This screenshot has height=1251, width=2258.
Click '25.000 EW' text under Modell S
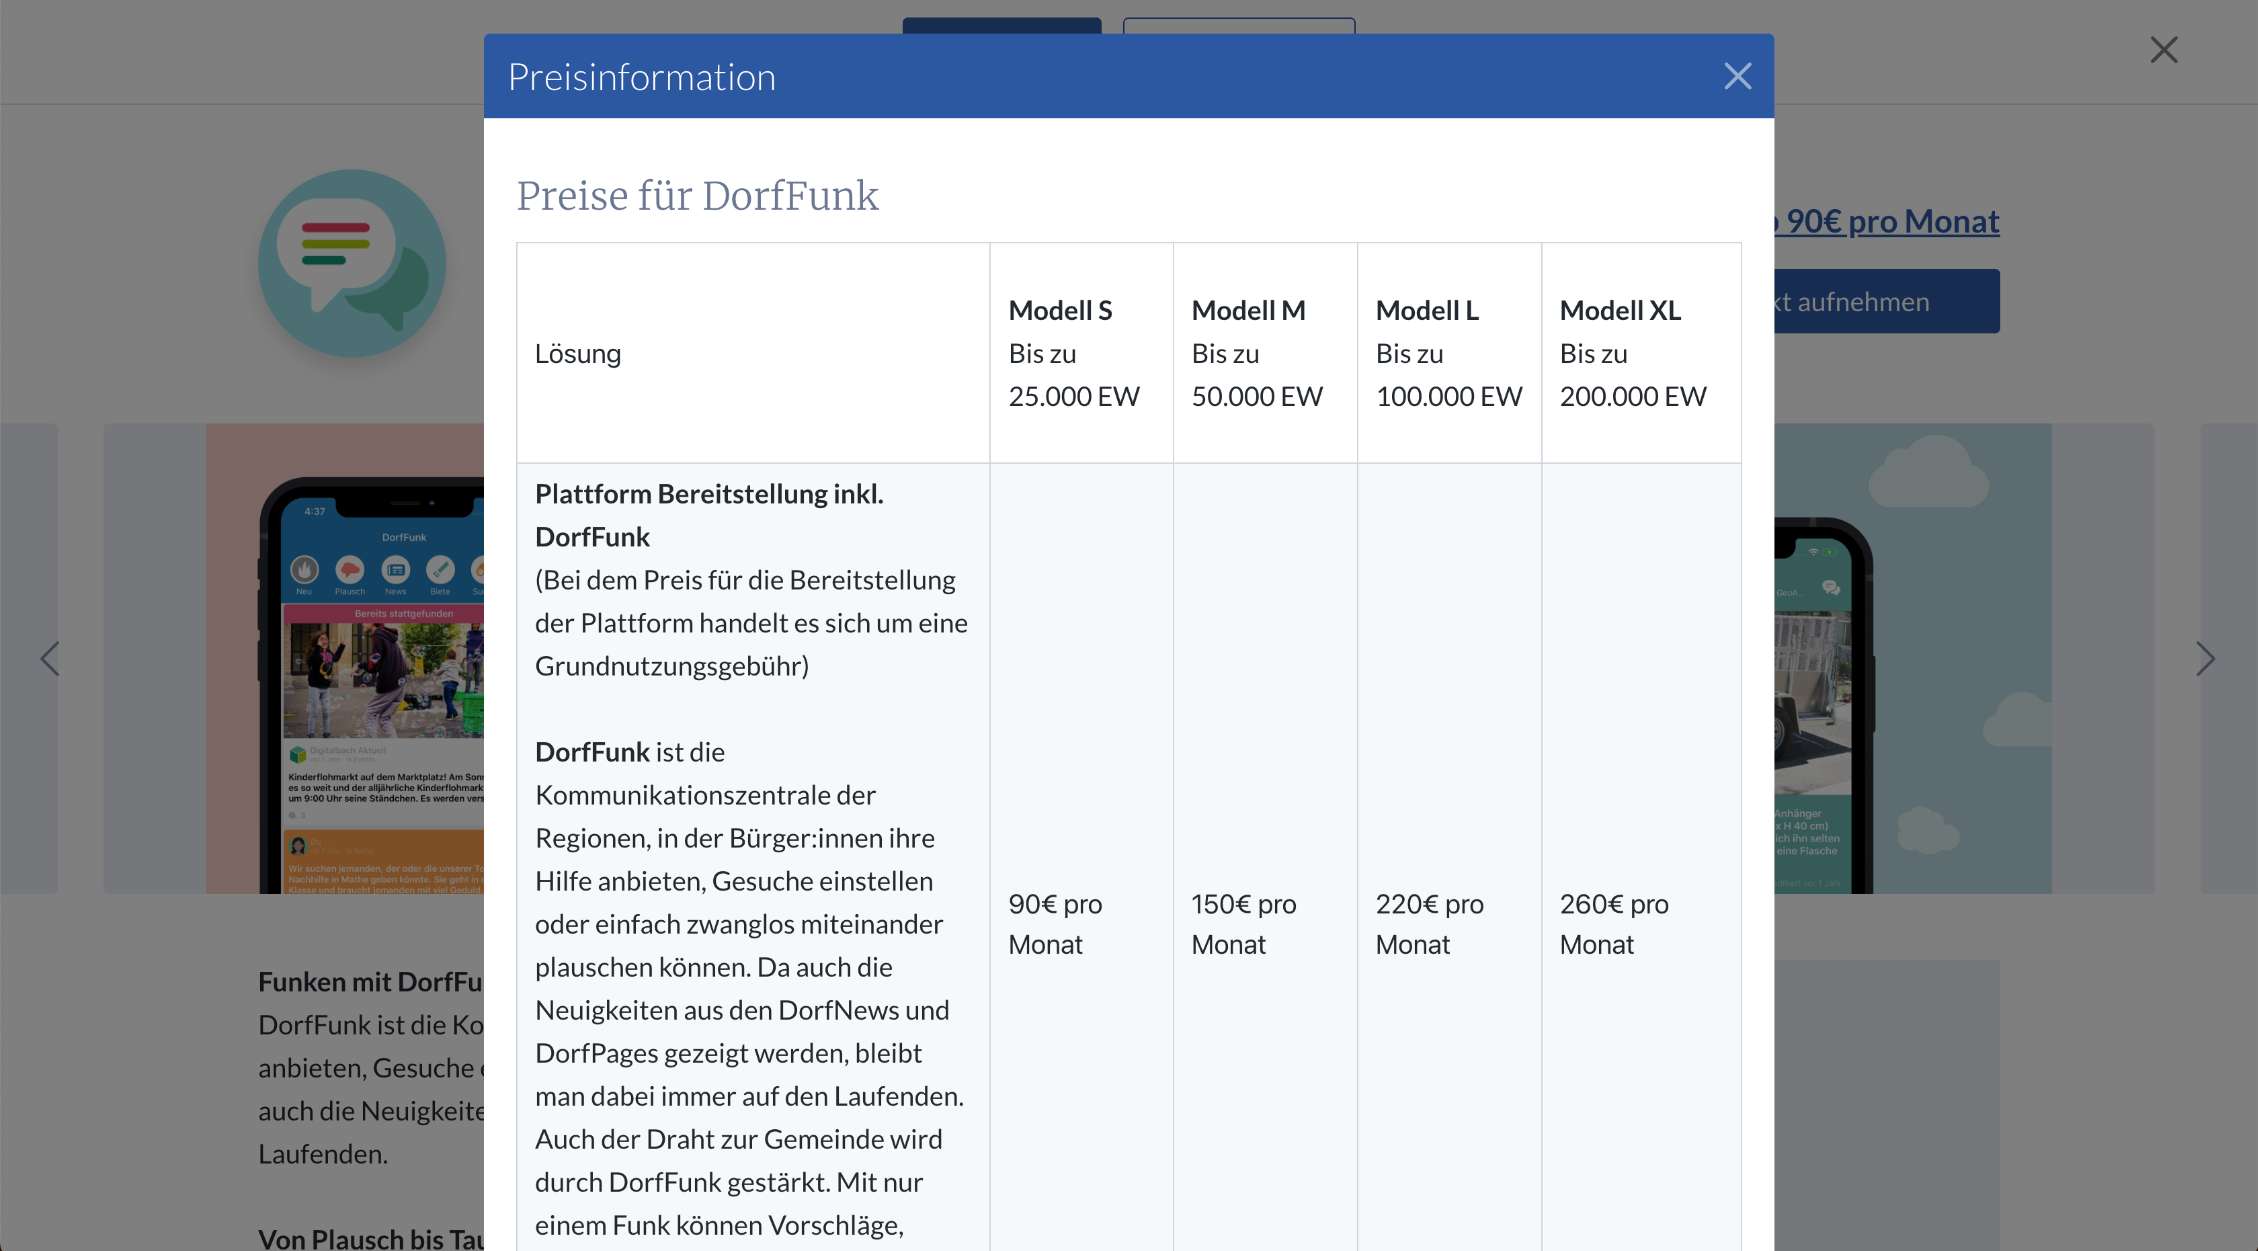pos(1074,397)
